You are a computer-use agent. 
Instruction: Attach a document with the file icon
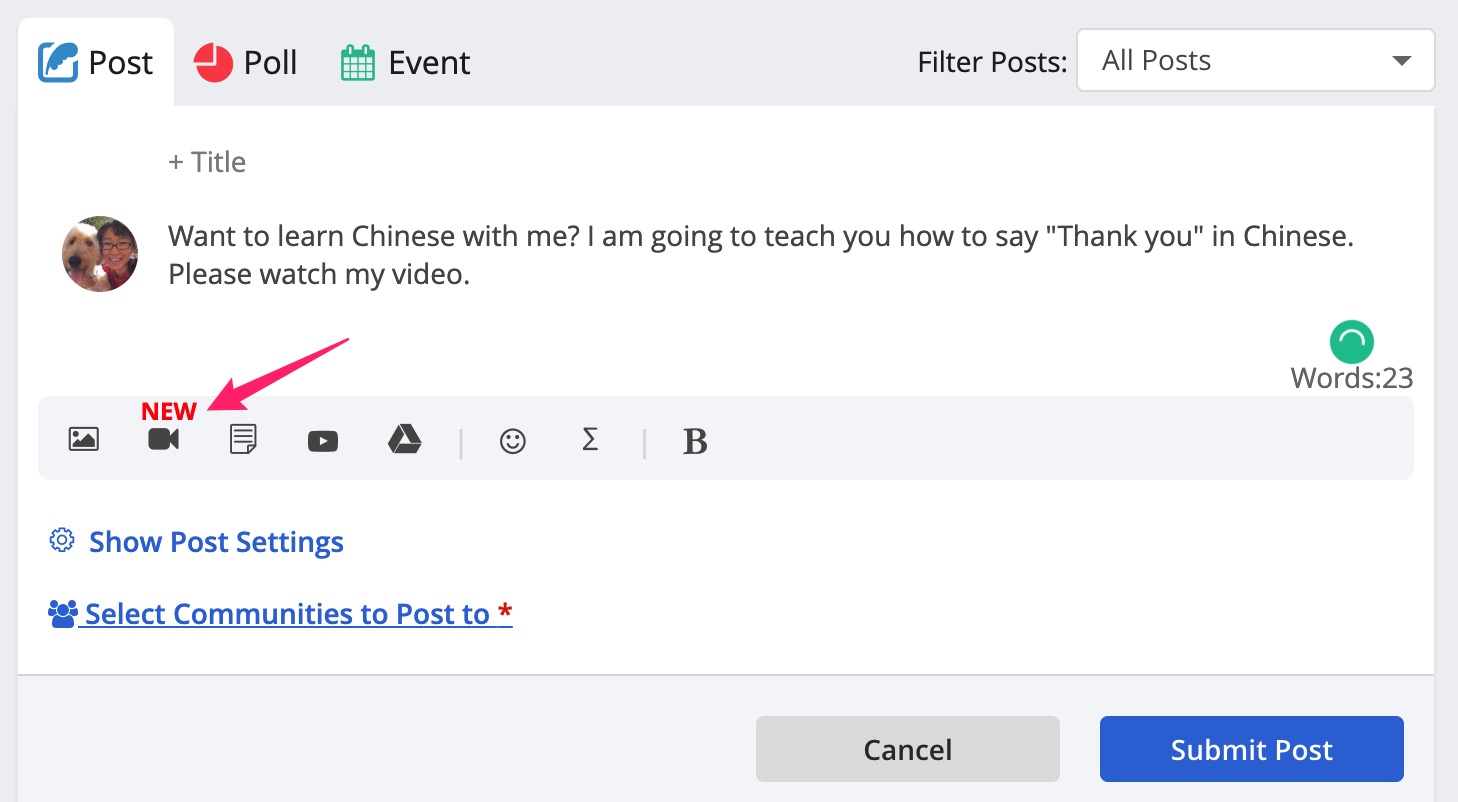pyautogui.click(x=243, y=439)
